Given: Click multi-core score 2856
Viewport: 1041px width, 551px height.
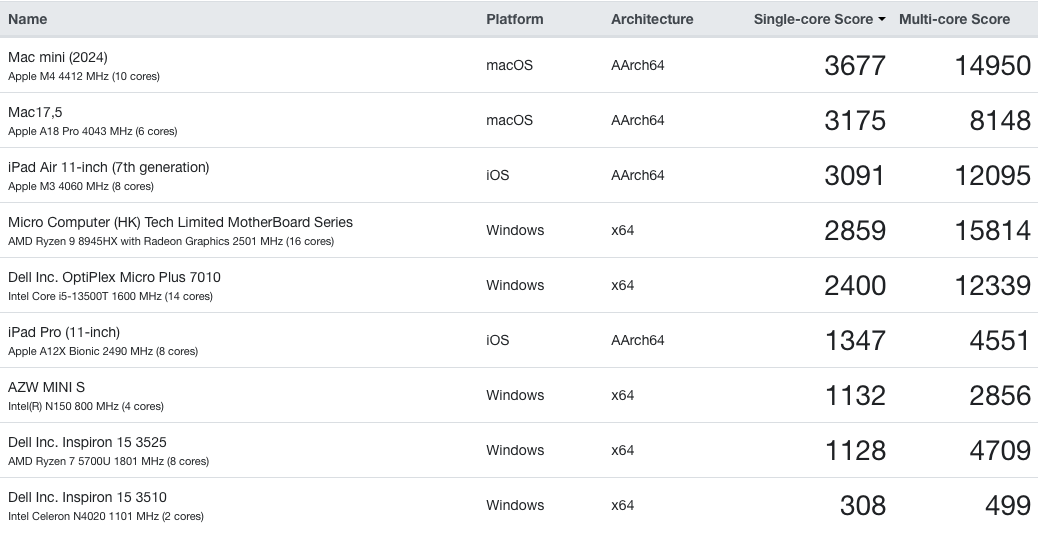Looking at the screenshot, I should 1001,396.
